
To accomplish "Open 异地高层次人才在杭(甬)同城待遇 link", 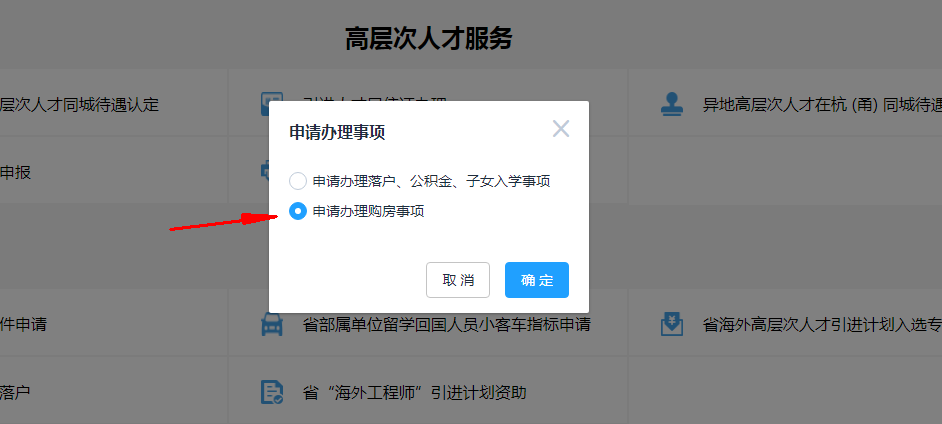I will pyautogui.click(x=822, y=104).
